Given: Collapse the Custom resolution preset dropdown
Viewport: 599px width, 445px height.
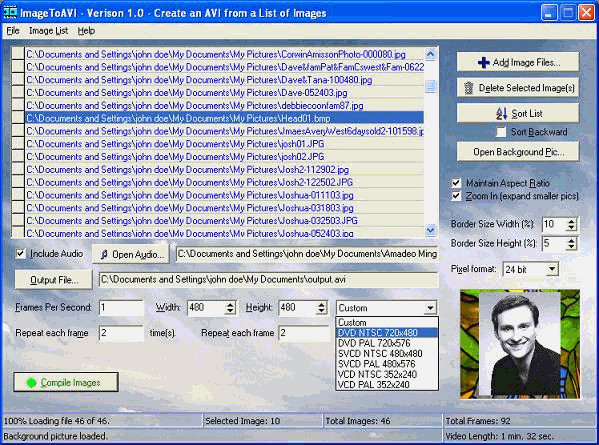Looking at the screenshot, I should pyautogui.click(x=431, y=308).
